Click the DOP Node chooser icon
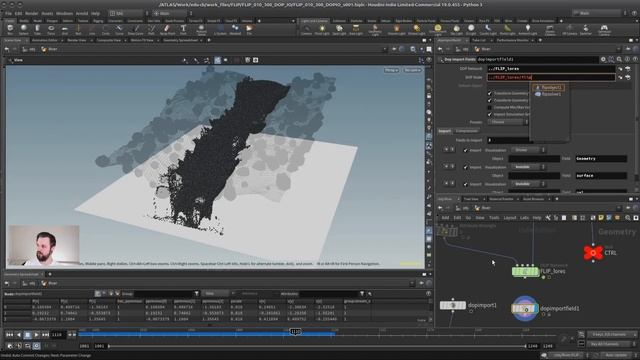This screenshot has width=640, height=360. pyautogui.click(x=628, y=77)
